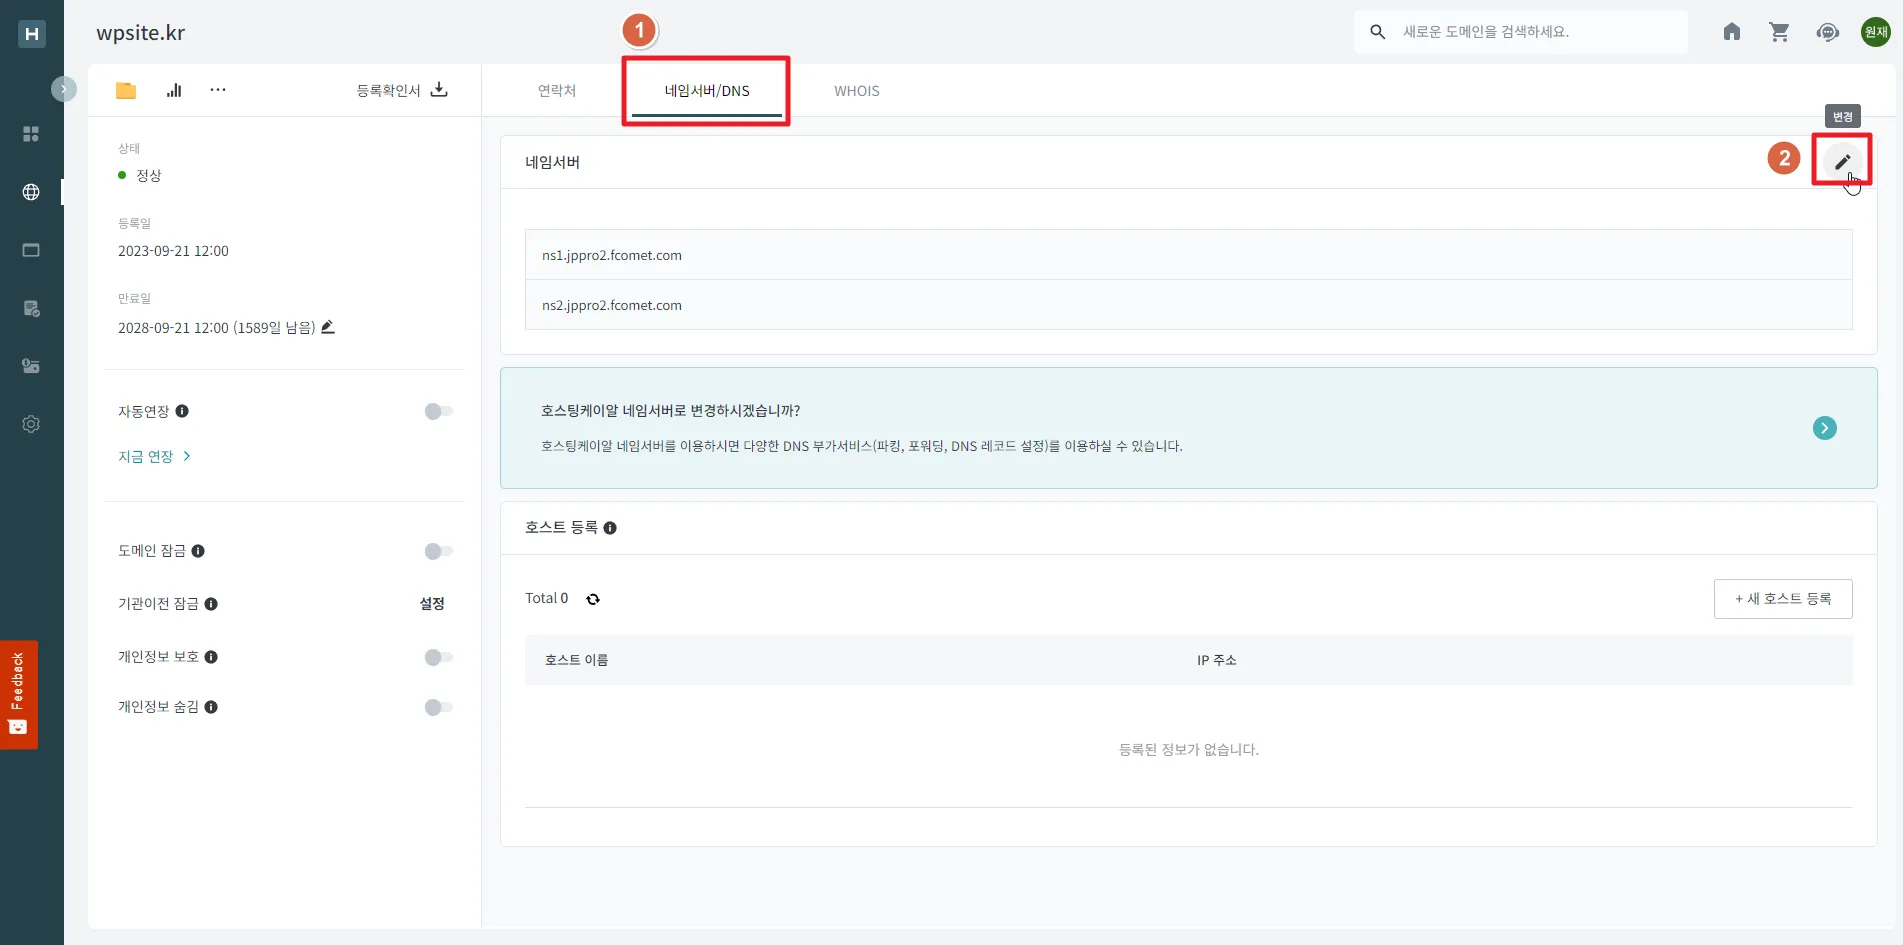The width and height of the screenshot is (1903, 945).
Task: Open the statistics bar chart icon
Action: point(174,90)
